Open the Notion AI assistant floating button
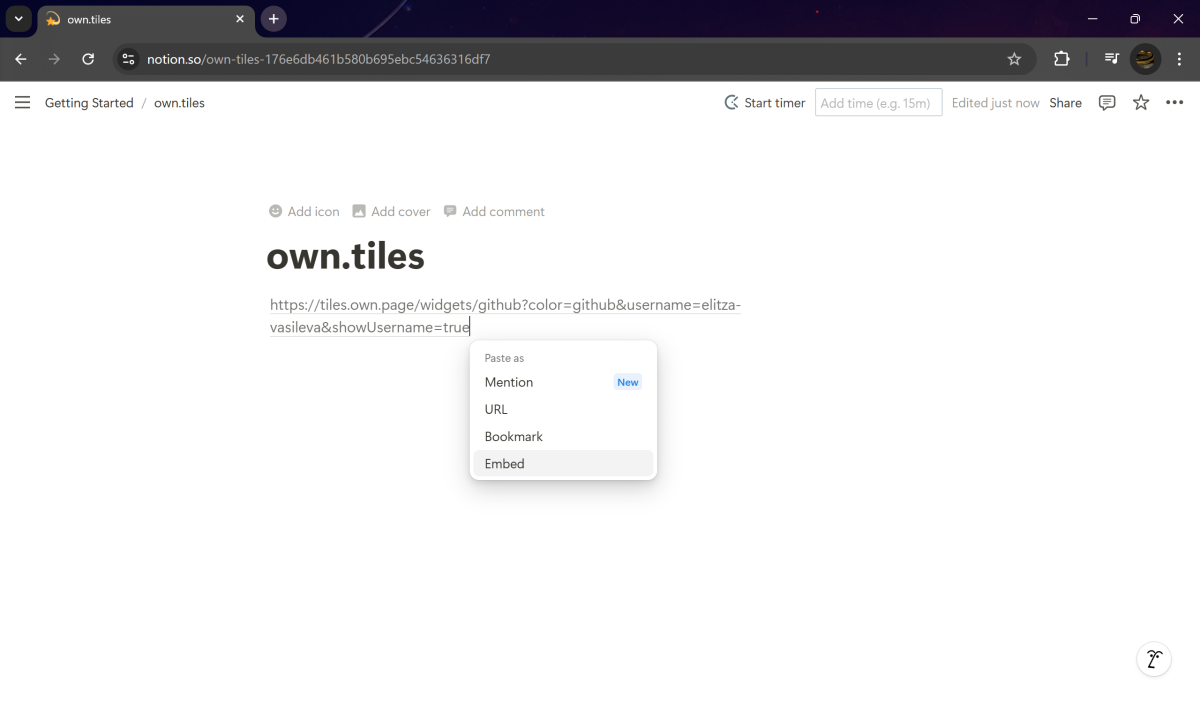 (1154, 659)
